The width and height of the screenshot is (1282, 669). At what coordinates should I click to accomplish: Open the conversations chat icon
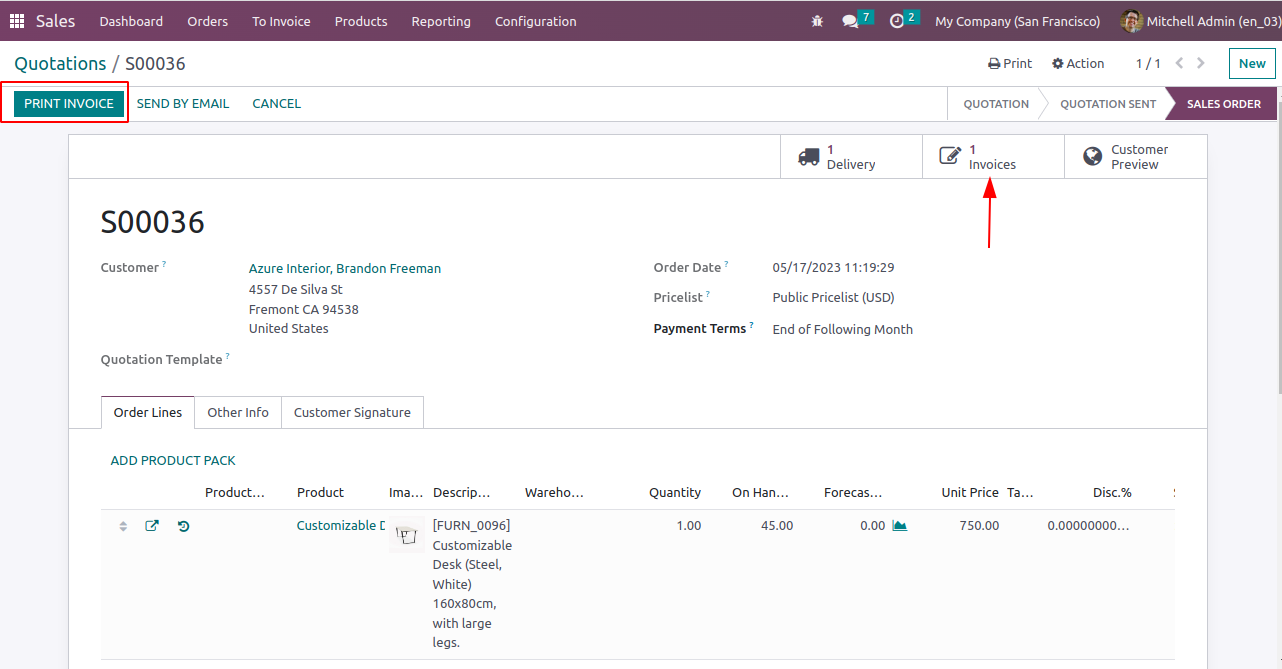coord(851,21)
